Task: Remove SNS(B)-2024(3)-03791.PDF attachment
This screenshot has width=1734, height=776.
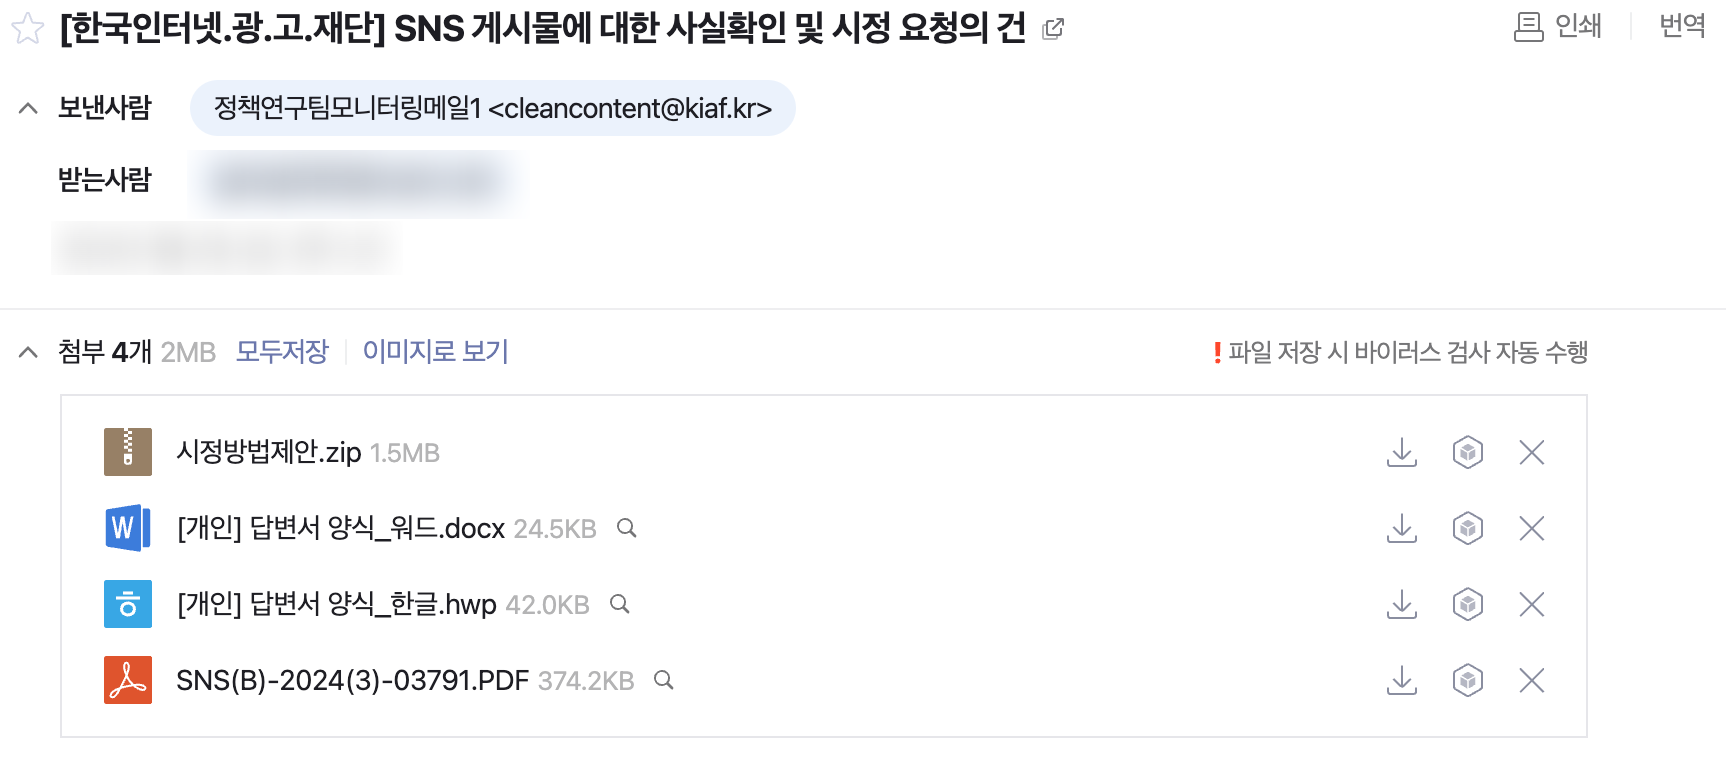Action: [1531, 681]
